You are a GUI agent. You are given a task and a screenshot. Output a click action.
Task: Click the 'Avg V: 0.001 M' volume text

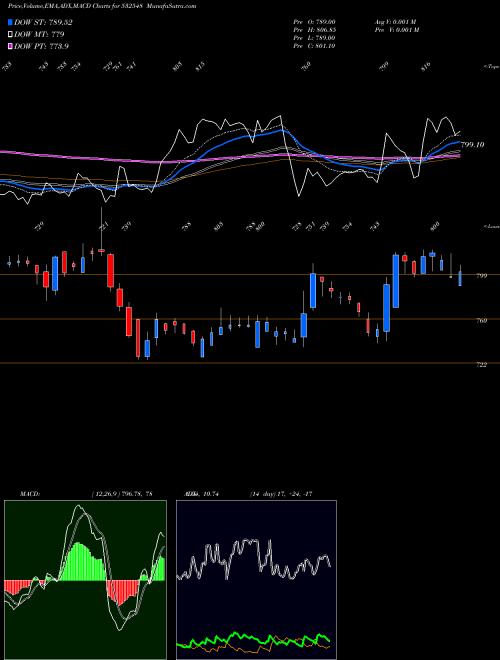coord(395,21)
